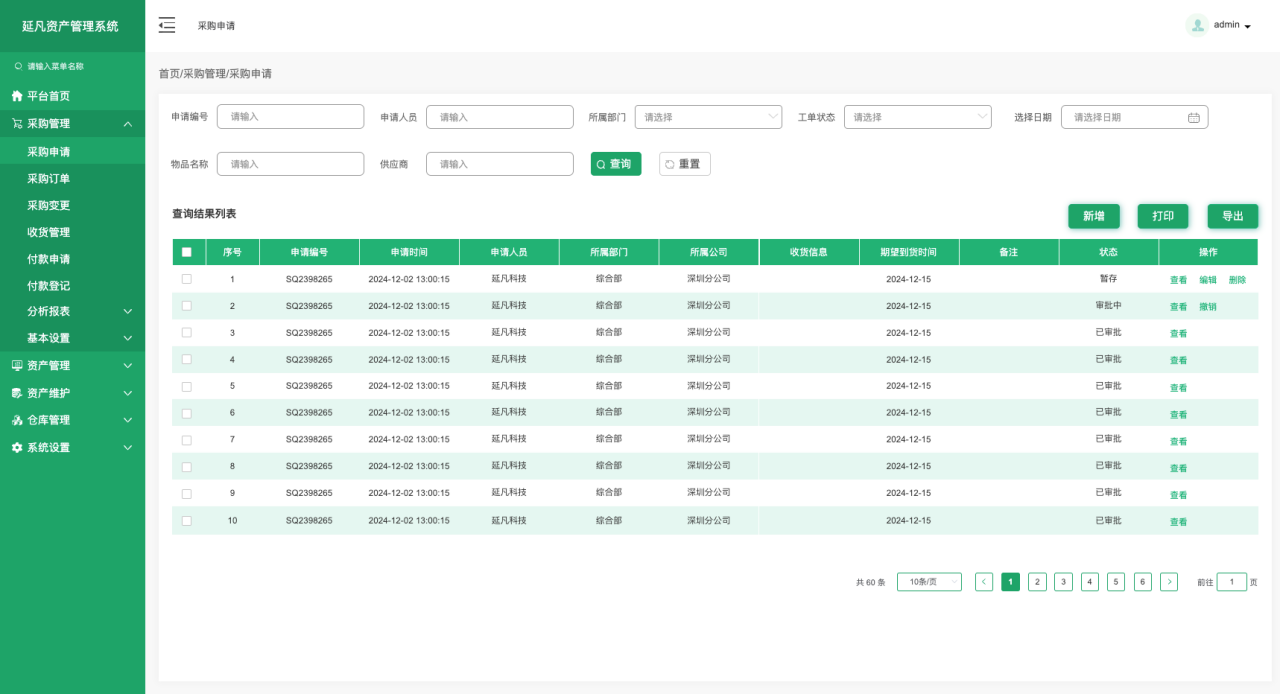
Task: Click the 平台首页 home icon
Action: [17, 96]
